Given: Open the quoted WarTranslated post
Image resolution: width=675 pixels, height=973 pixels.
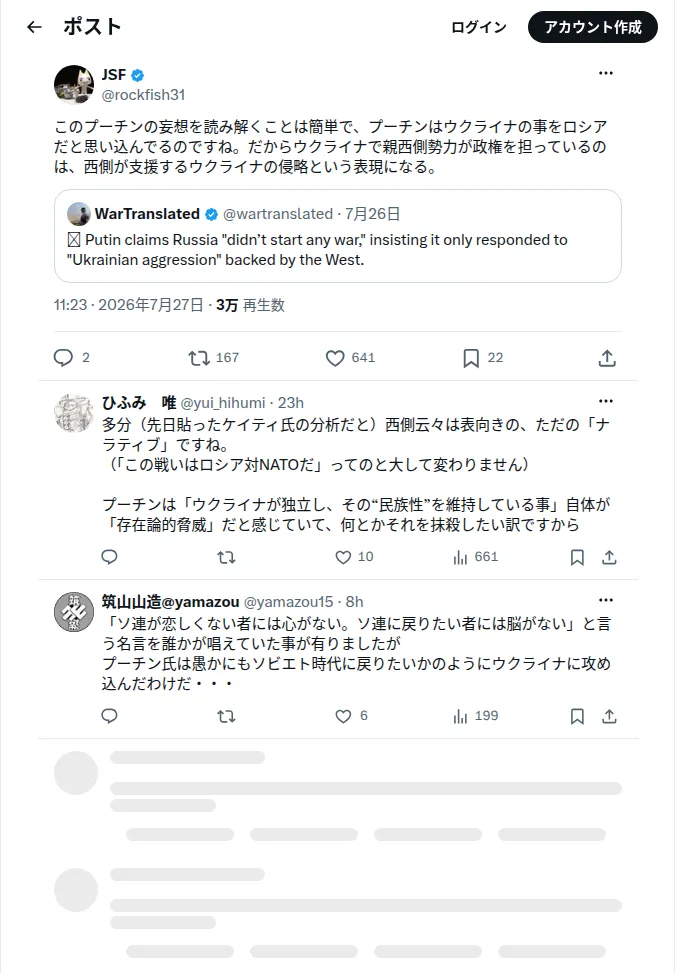Looking at the screenshot, I should (338, 236).
